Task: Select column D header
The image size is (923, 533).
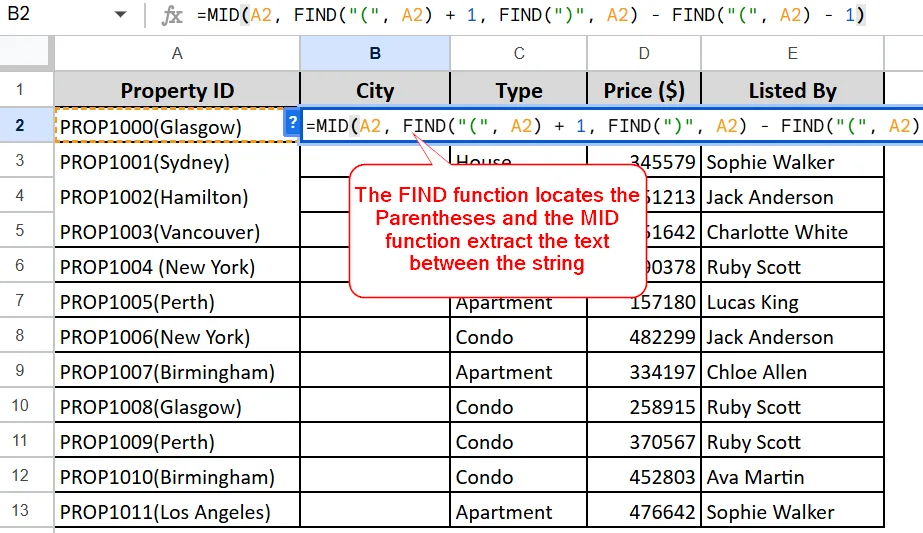Action: 644,54
